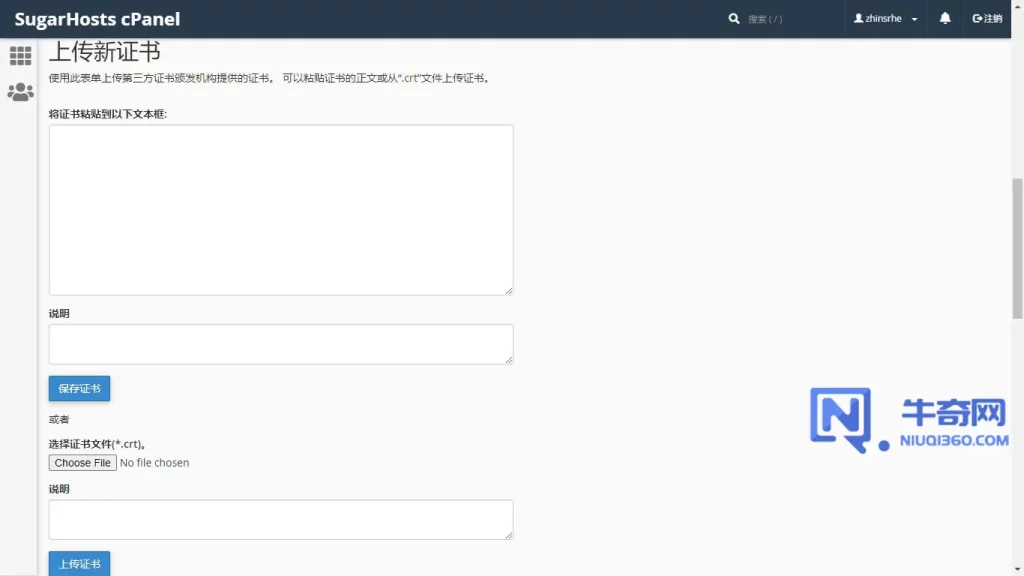The height and width of the screenshot is (576, 1024).
Task: Open the notifications bell
Action: click(x=945, y=18)
